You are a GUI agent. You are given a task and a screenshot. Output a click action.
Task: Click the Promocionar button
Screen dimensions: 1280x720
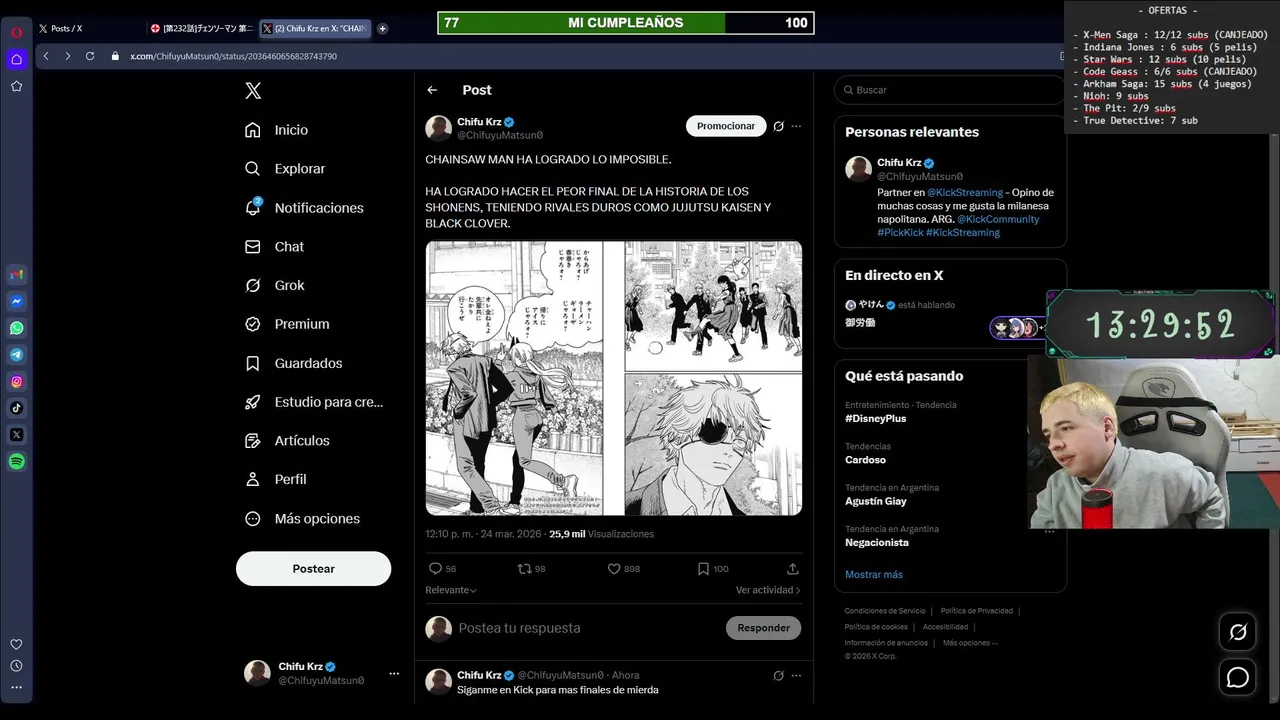[x=726, y=126]
